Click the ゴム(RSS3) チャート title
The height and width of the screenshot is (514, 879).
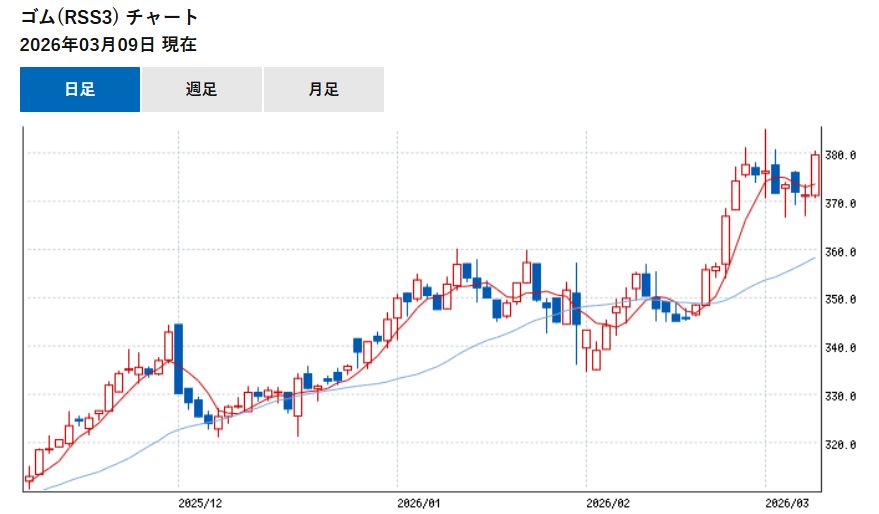point(110,18)
